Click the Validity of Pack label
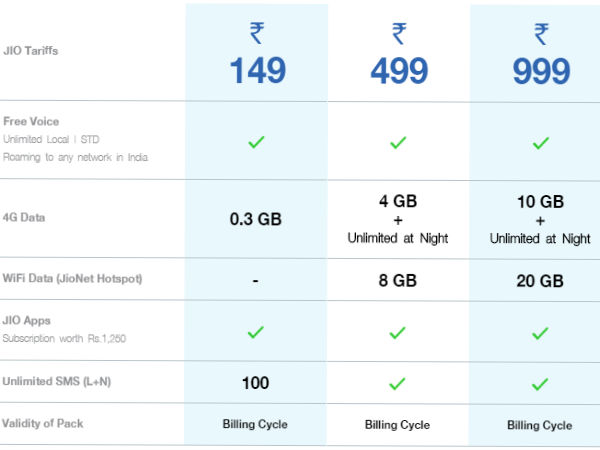This screenshot has width=600, height=450. pyautogui.click(x=42, y=423)
